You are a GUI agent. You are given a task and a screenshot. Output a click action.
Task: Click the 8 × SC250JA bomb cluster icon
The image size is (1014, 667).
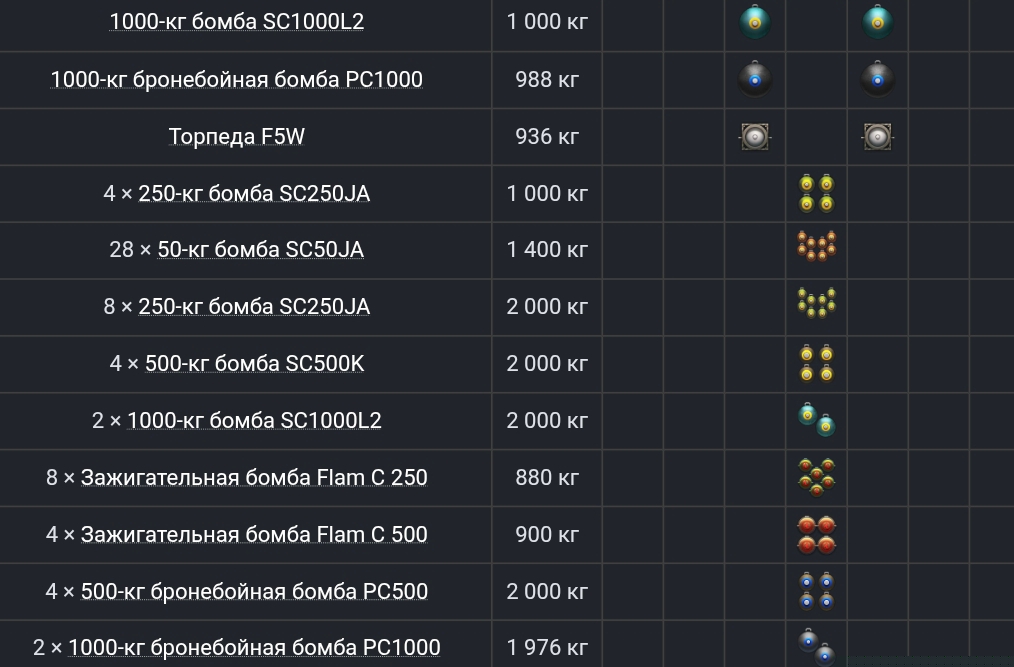coord(816,302)
